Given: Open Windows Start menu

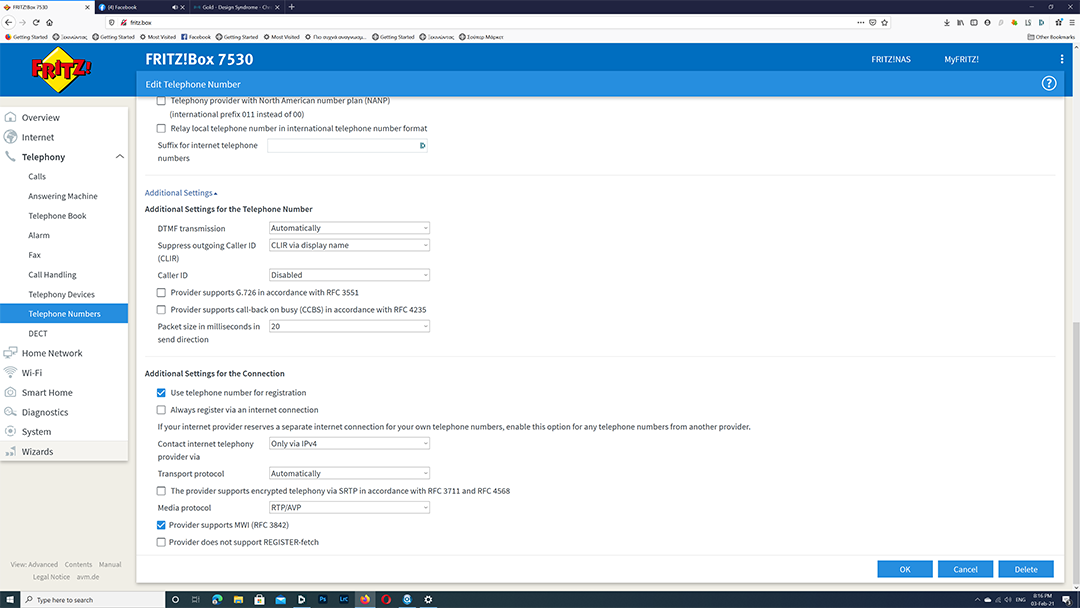Looking at the screenshot, I should [10, 599].
